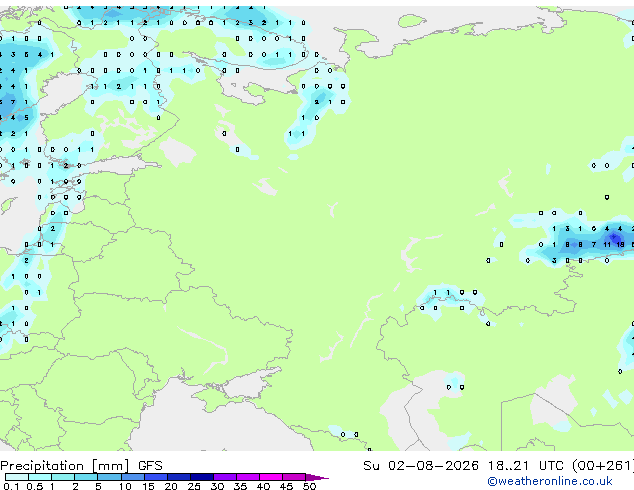
Task: Click the legend swatch between 0.1 and 0.5
Action: tap(17, 477)
